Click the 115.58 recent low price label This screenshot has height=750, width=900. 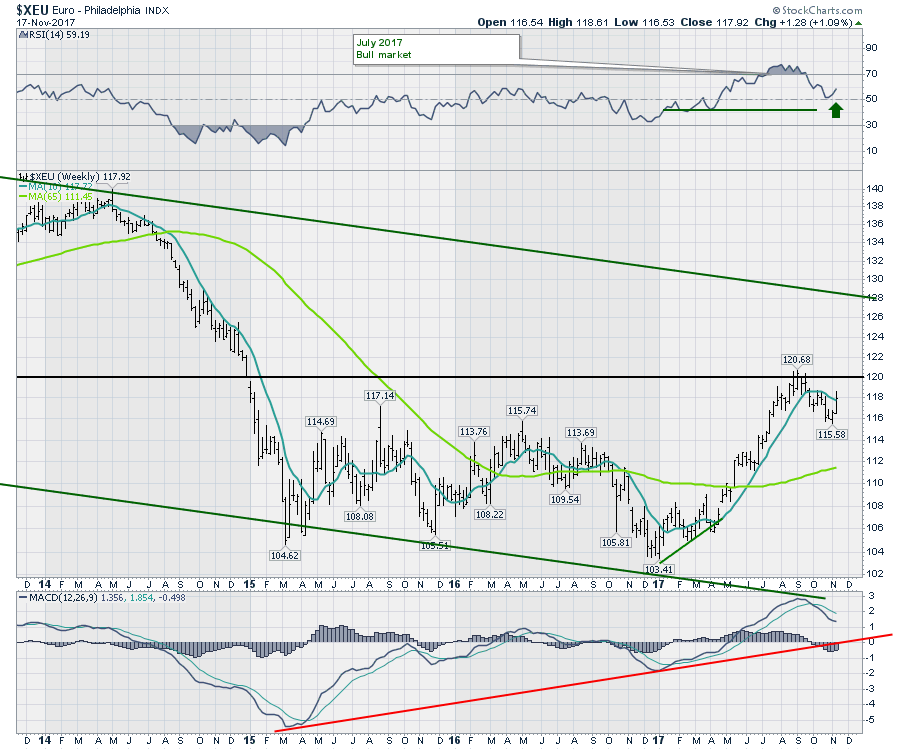(832, 434)
